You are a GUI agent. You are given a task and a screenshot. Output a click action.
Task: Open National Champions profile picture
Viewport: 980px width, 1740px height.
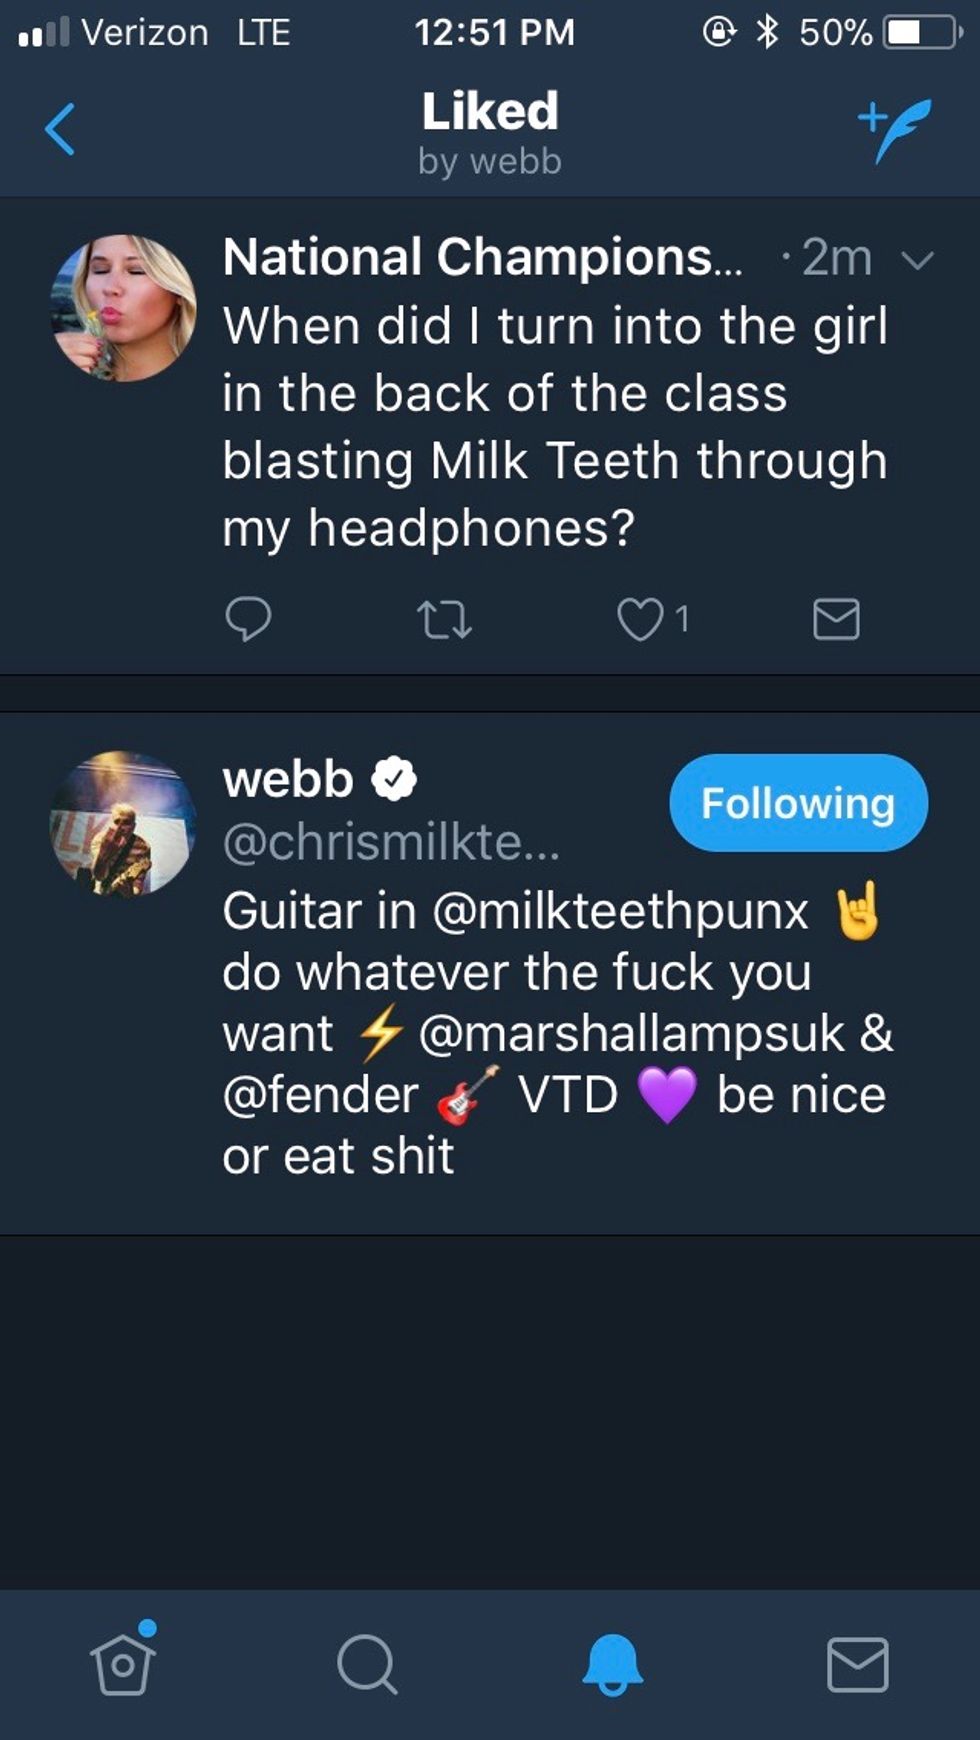tap(124, 308)
